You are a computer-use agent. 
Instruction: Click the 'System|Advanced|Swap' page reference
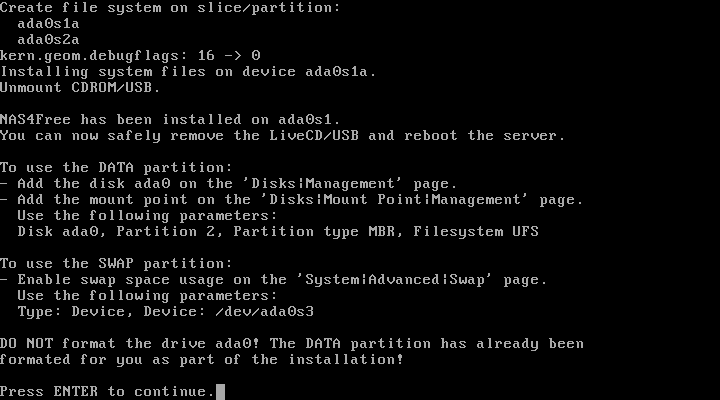pyautogui.click(x=394, y=280)
